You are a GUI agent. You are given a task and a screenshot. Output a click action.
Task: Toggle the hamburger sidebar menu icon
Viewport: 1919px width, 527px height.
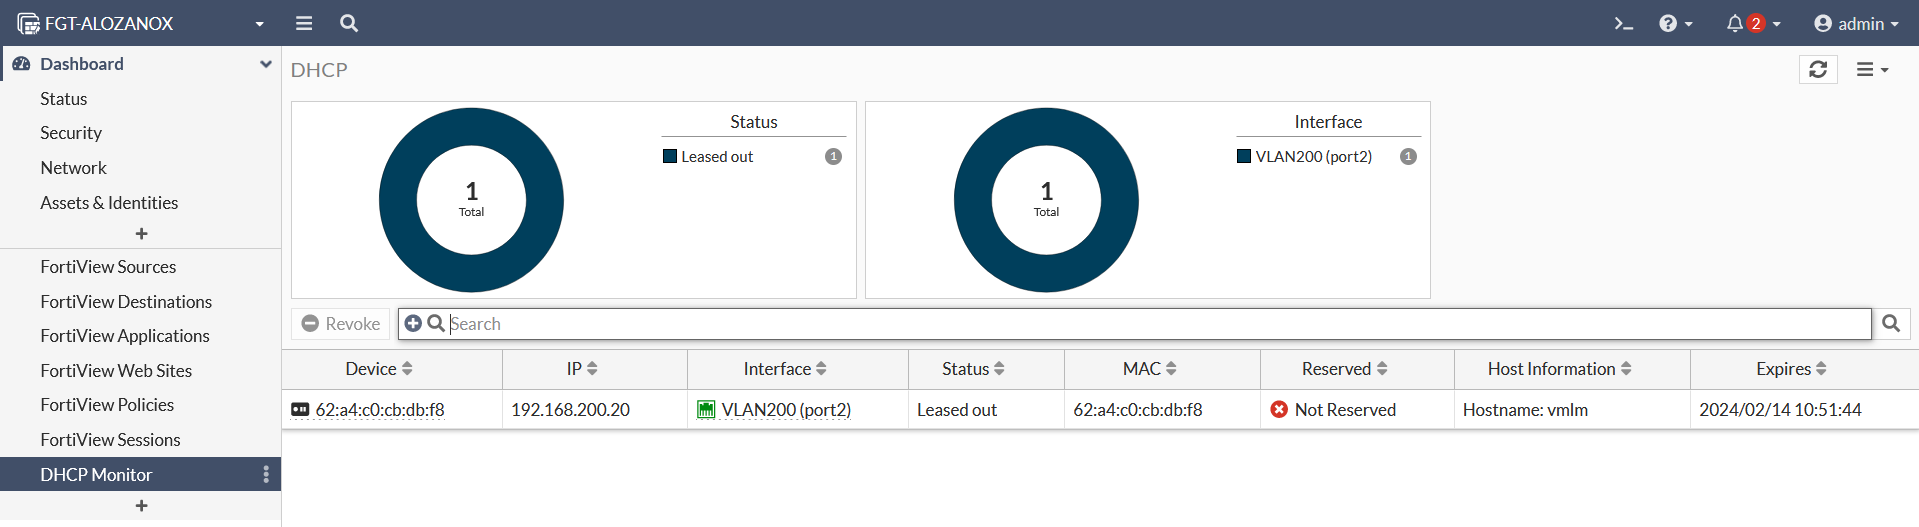(304, 23)
